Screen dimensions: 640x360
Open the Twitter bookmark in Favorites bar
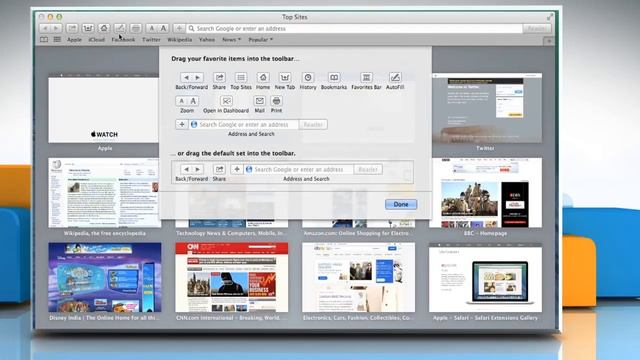151,40
